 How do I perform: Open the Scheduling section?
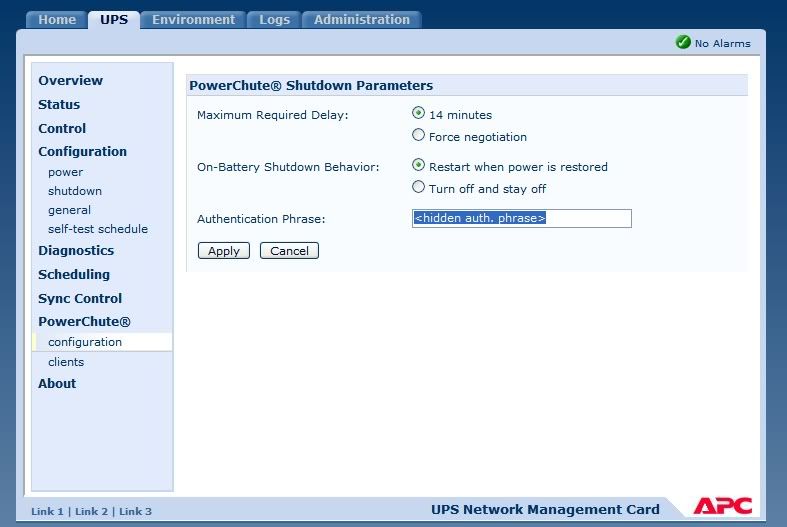[74, 275]
